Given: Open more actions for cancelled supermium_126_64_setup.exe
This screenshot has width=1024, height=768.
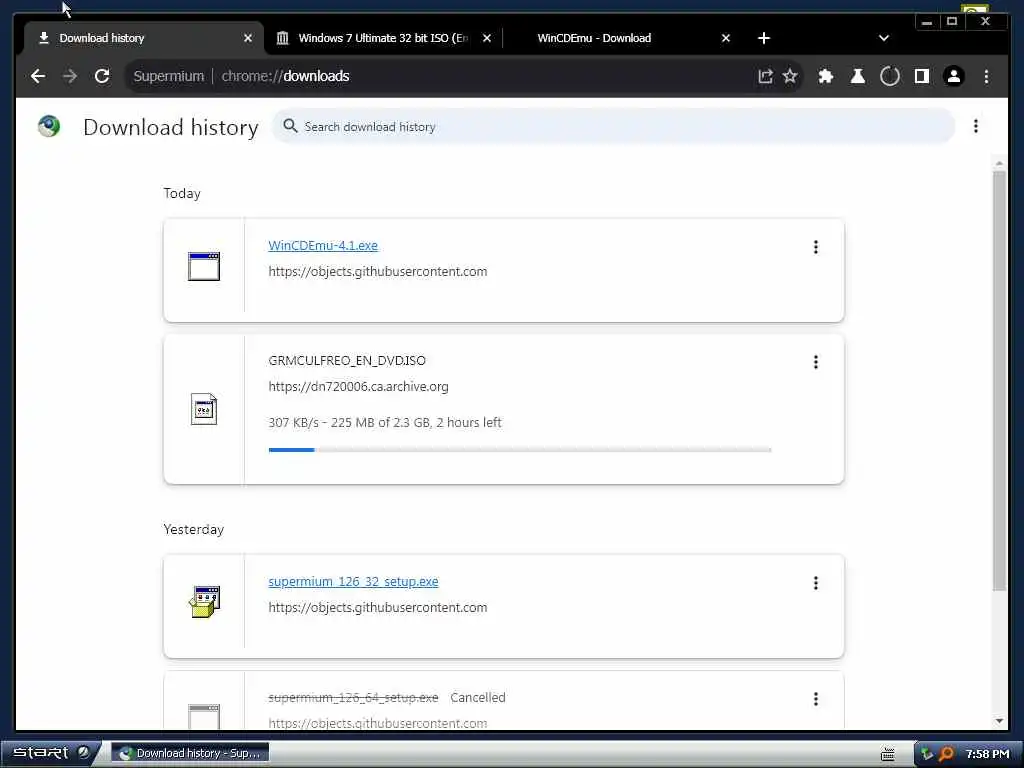Looking at the screenshot, I should 816,699.
